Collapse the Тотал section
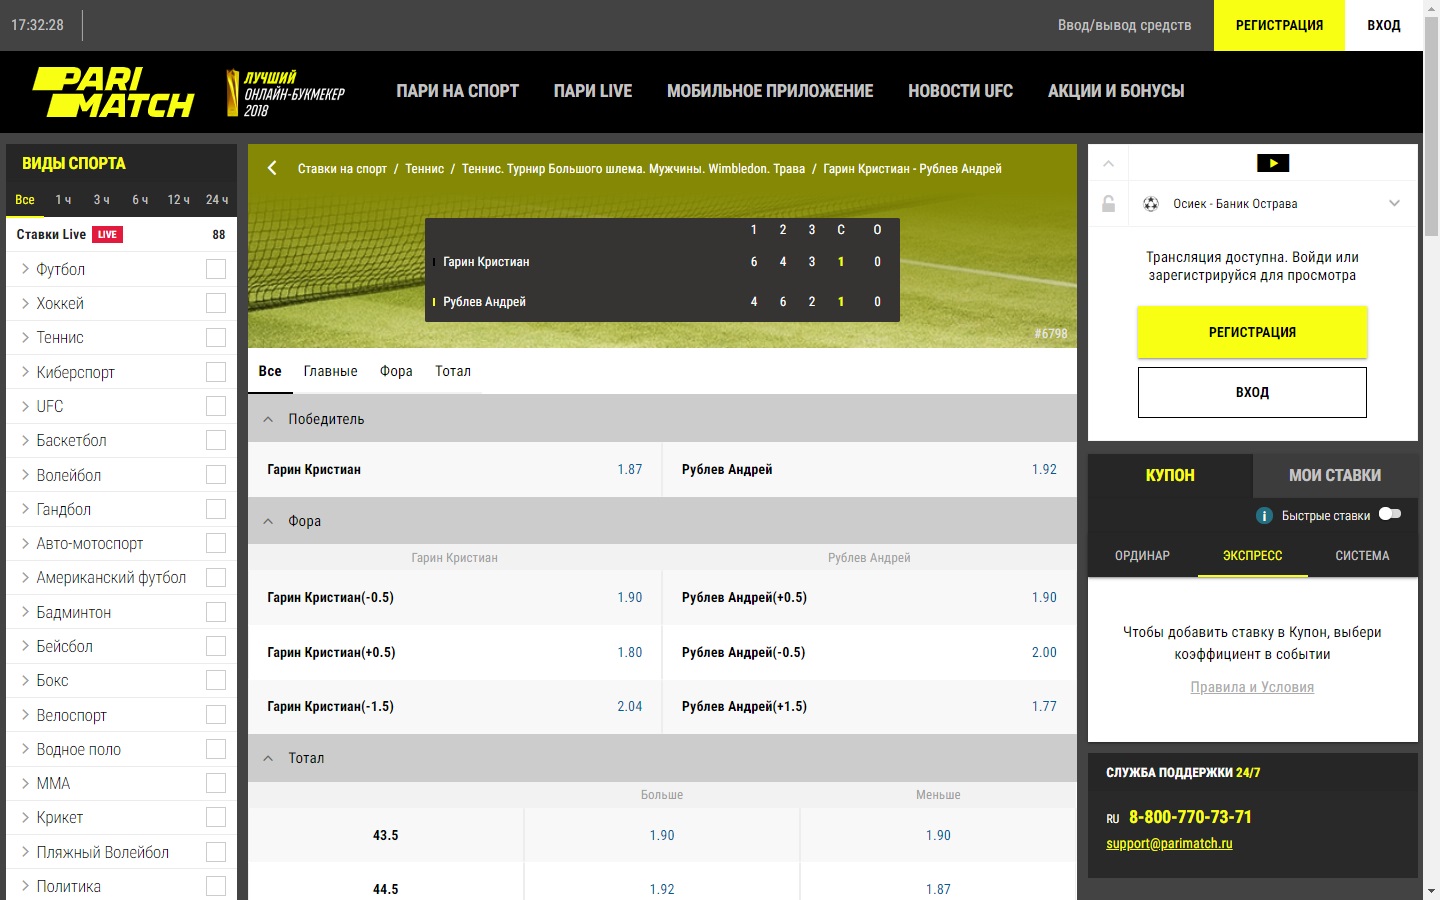Viewport: 1440px width, 900px height. point(268,758)
